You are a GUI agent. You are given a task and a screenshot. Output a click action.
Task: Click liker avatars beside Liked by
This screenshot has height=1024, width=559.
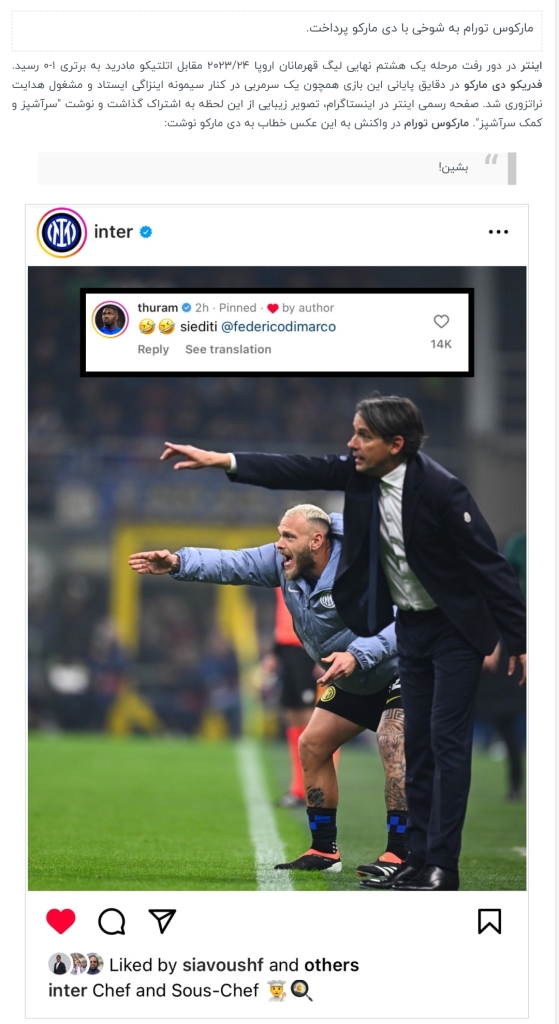click(76, 964)
